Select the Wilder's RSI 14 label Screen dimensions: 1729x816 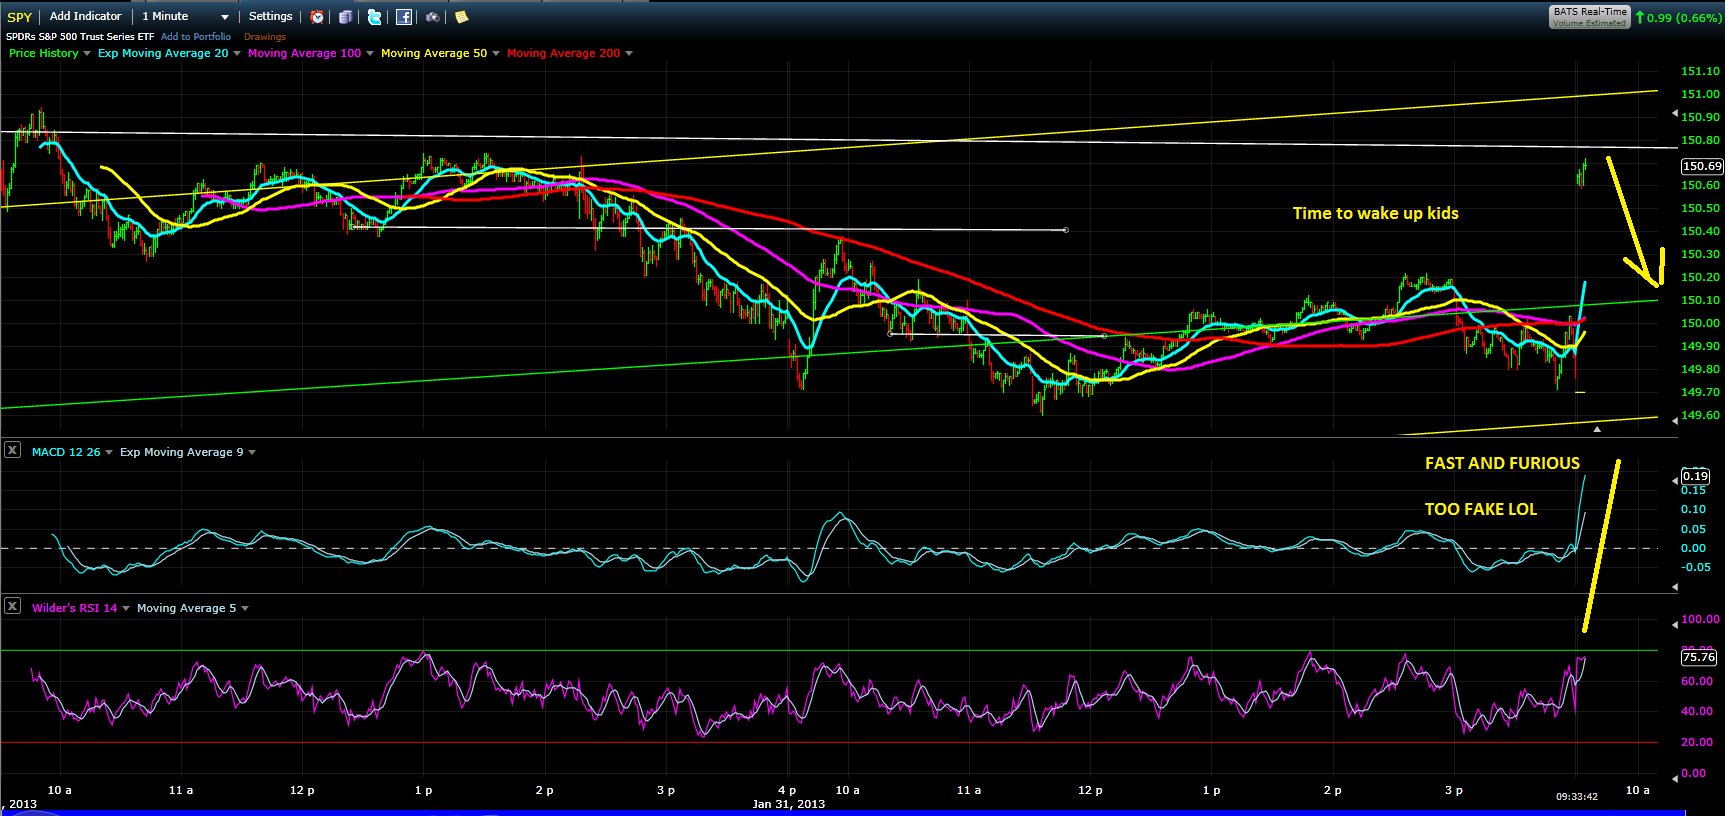[x=75, y=608]
